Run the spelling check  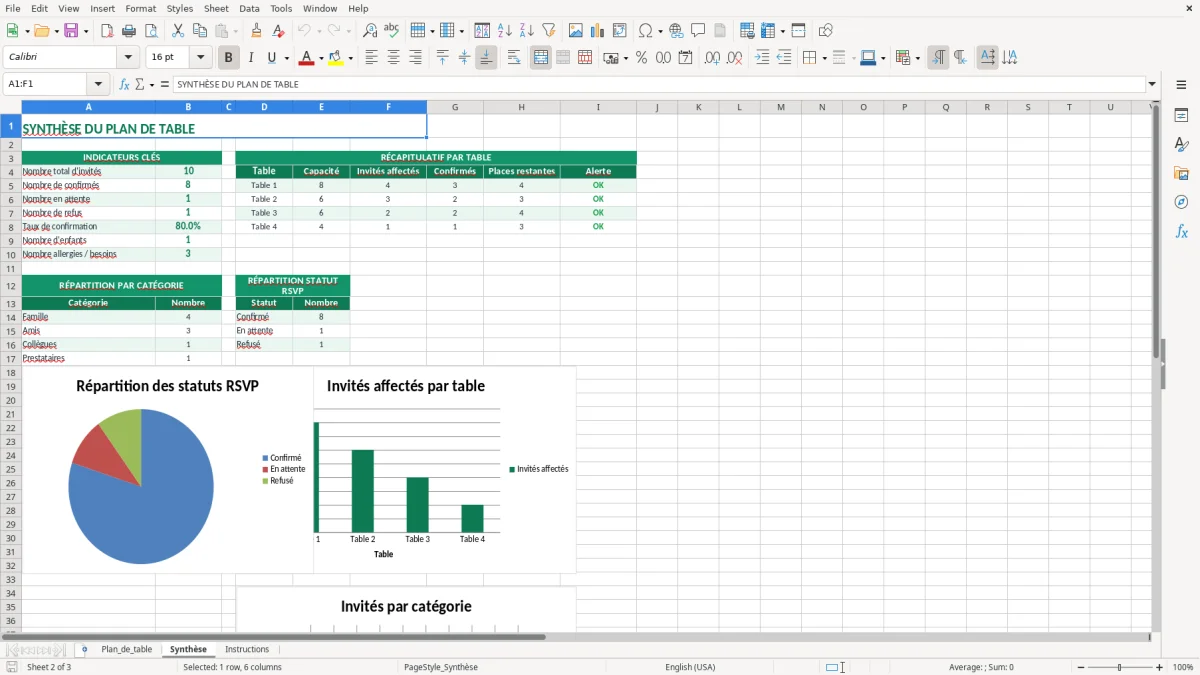pyautogui.click(x=392, y=31)
